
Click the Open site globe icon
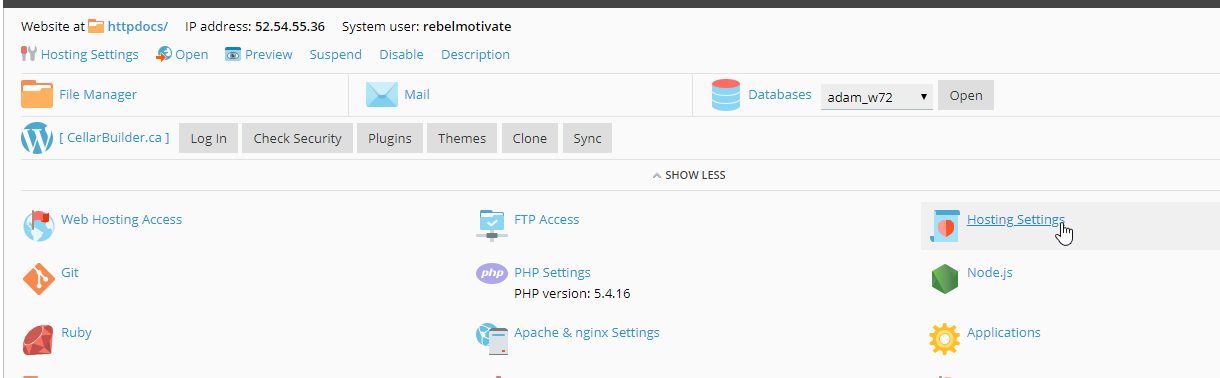(164, 54)
